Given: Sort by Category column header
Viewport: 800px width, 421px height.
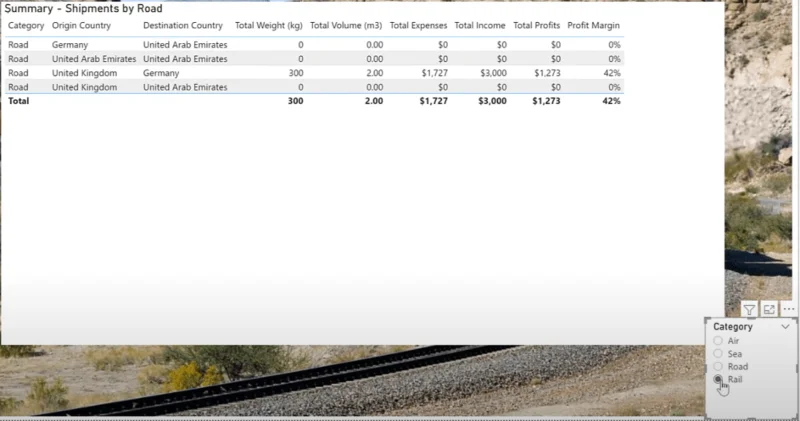Looking at the screenshot, I should tap(26, 26).
